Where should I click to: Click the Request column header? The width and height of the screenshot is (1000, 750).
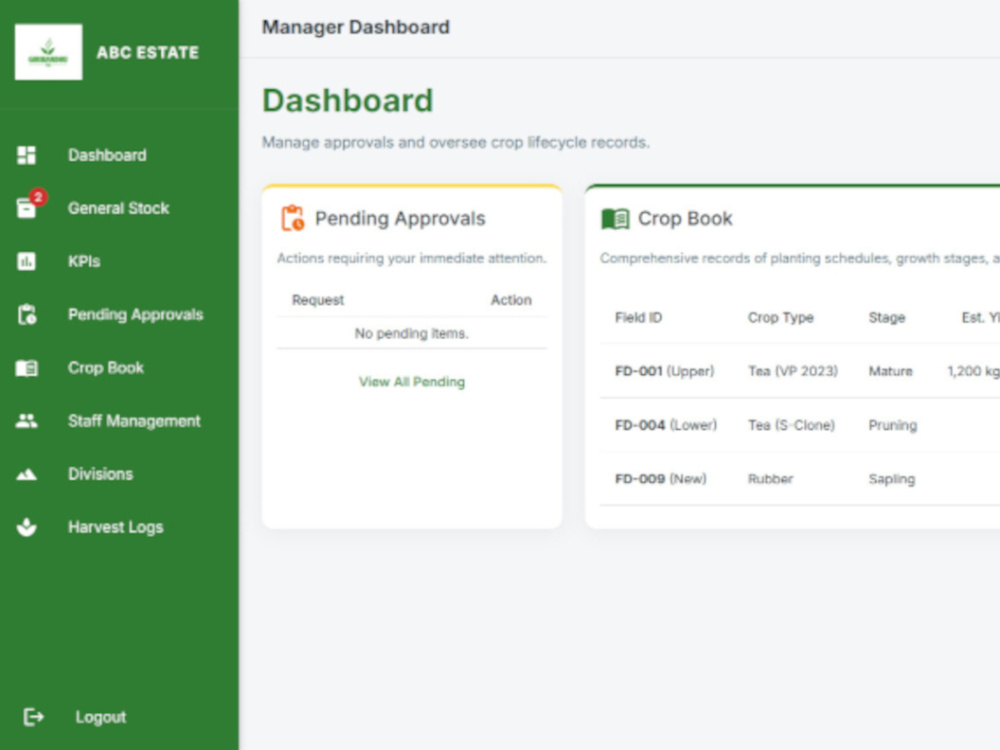pos(318,300)
